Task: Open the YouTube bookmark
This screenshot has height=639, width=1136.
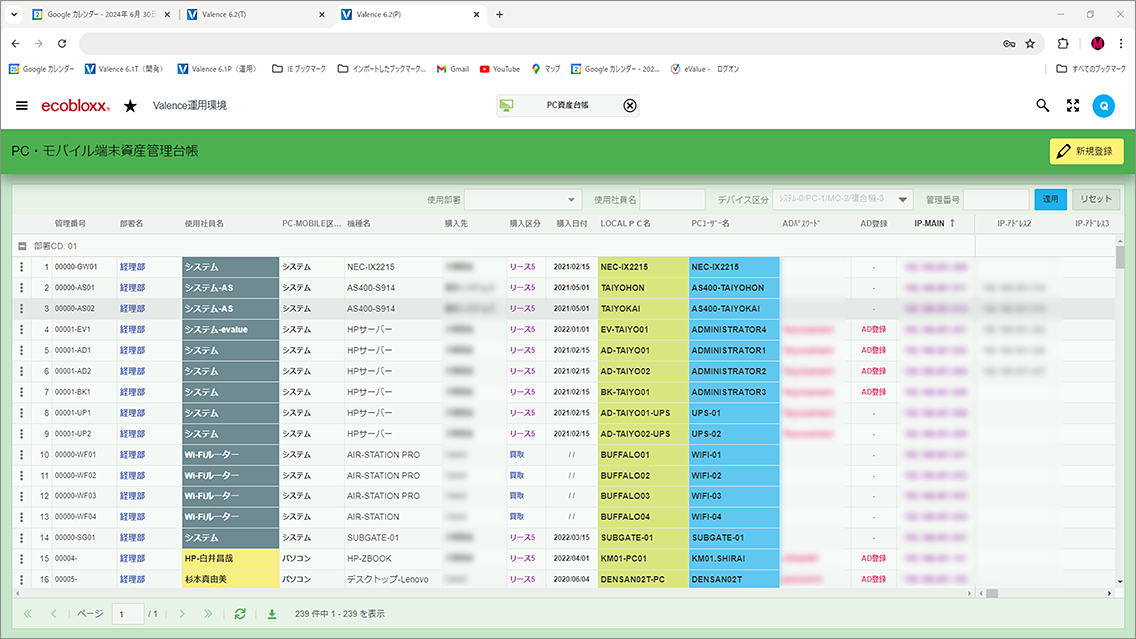Action: coord(500,69)
